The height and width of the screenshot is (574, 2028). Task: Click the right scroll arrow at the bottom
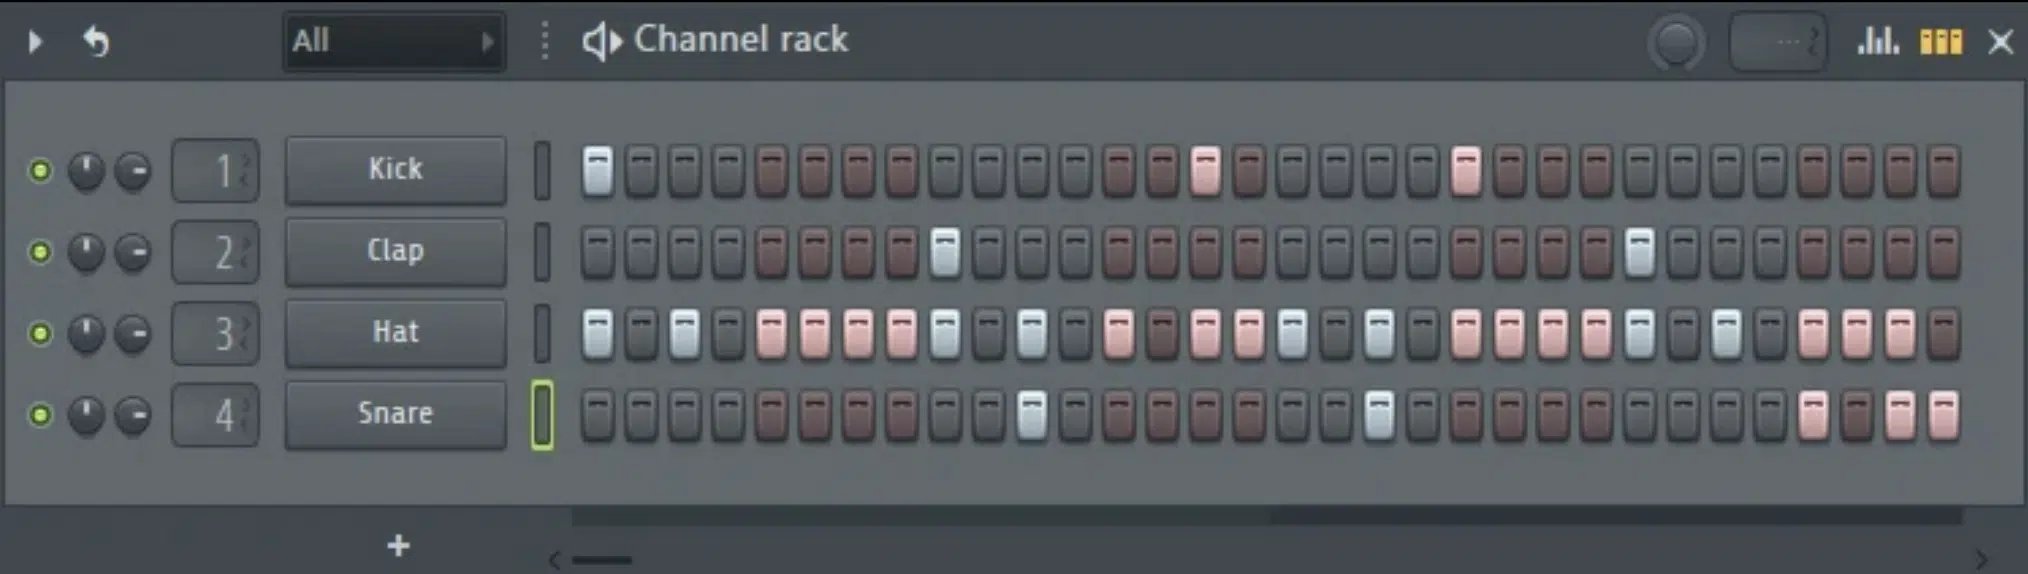click(1981, 559)
